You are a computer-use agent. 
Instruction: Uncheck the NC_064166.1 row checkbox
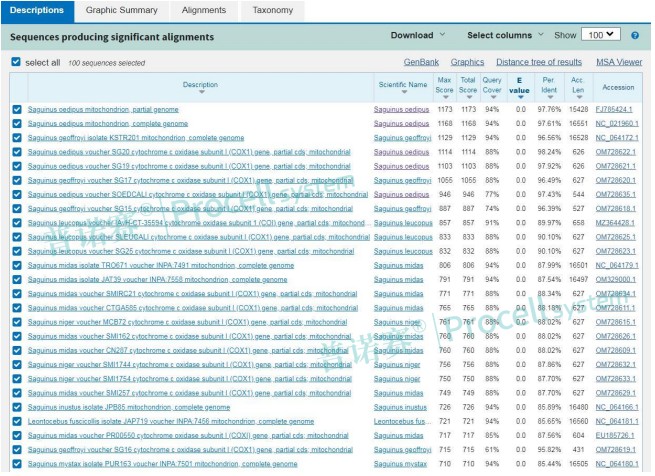[17, 407]
